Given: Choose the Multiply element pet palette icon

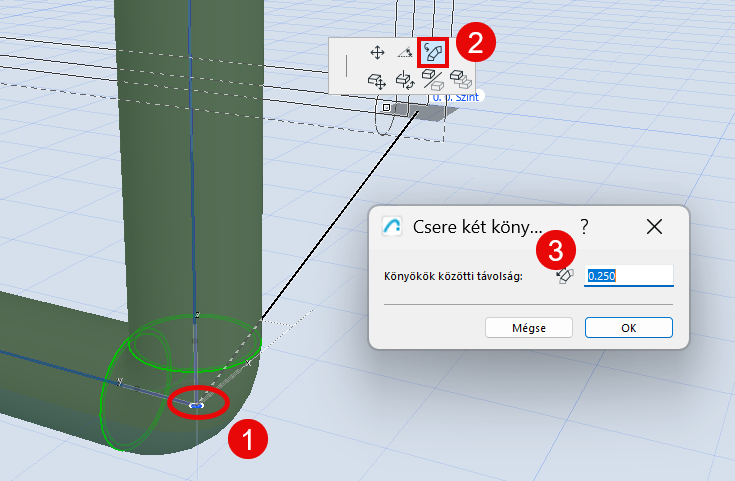Looking at the screenshot, I should point(461,80).
